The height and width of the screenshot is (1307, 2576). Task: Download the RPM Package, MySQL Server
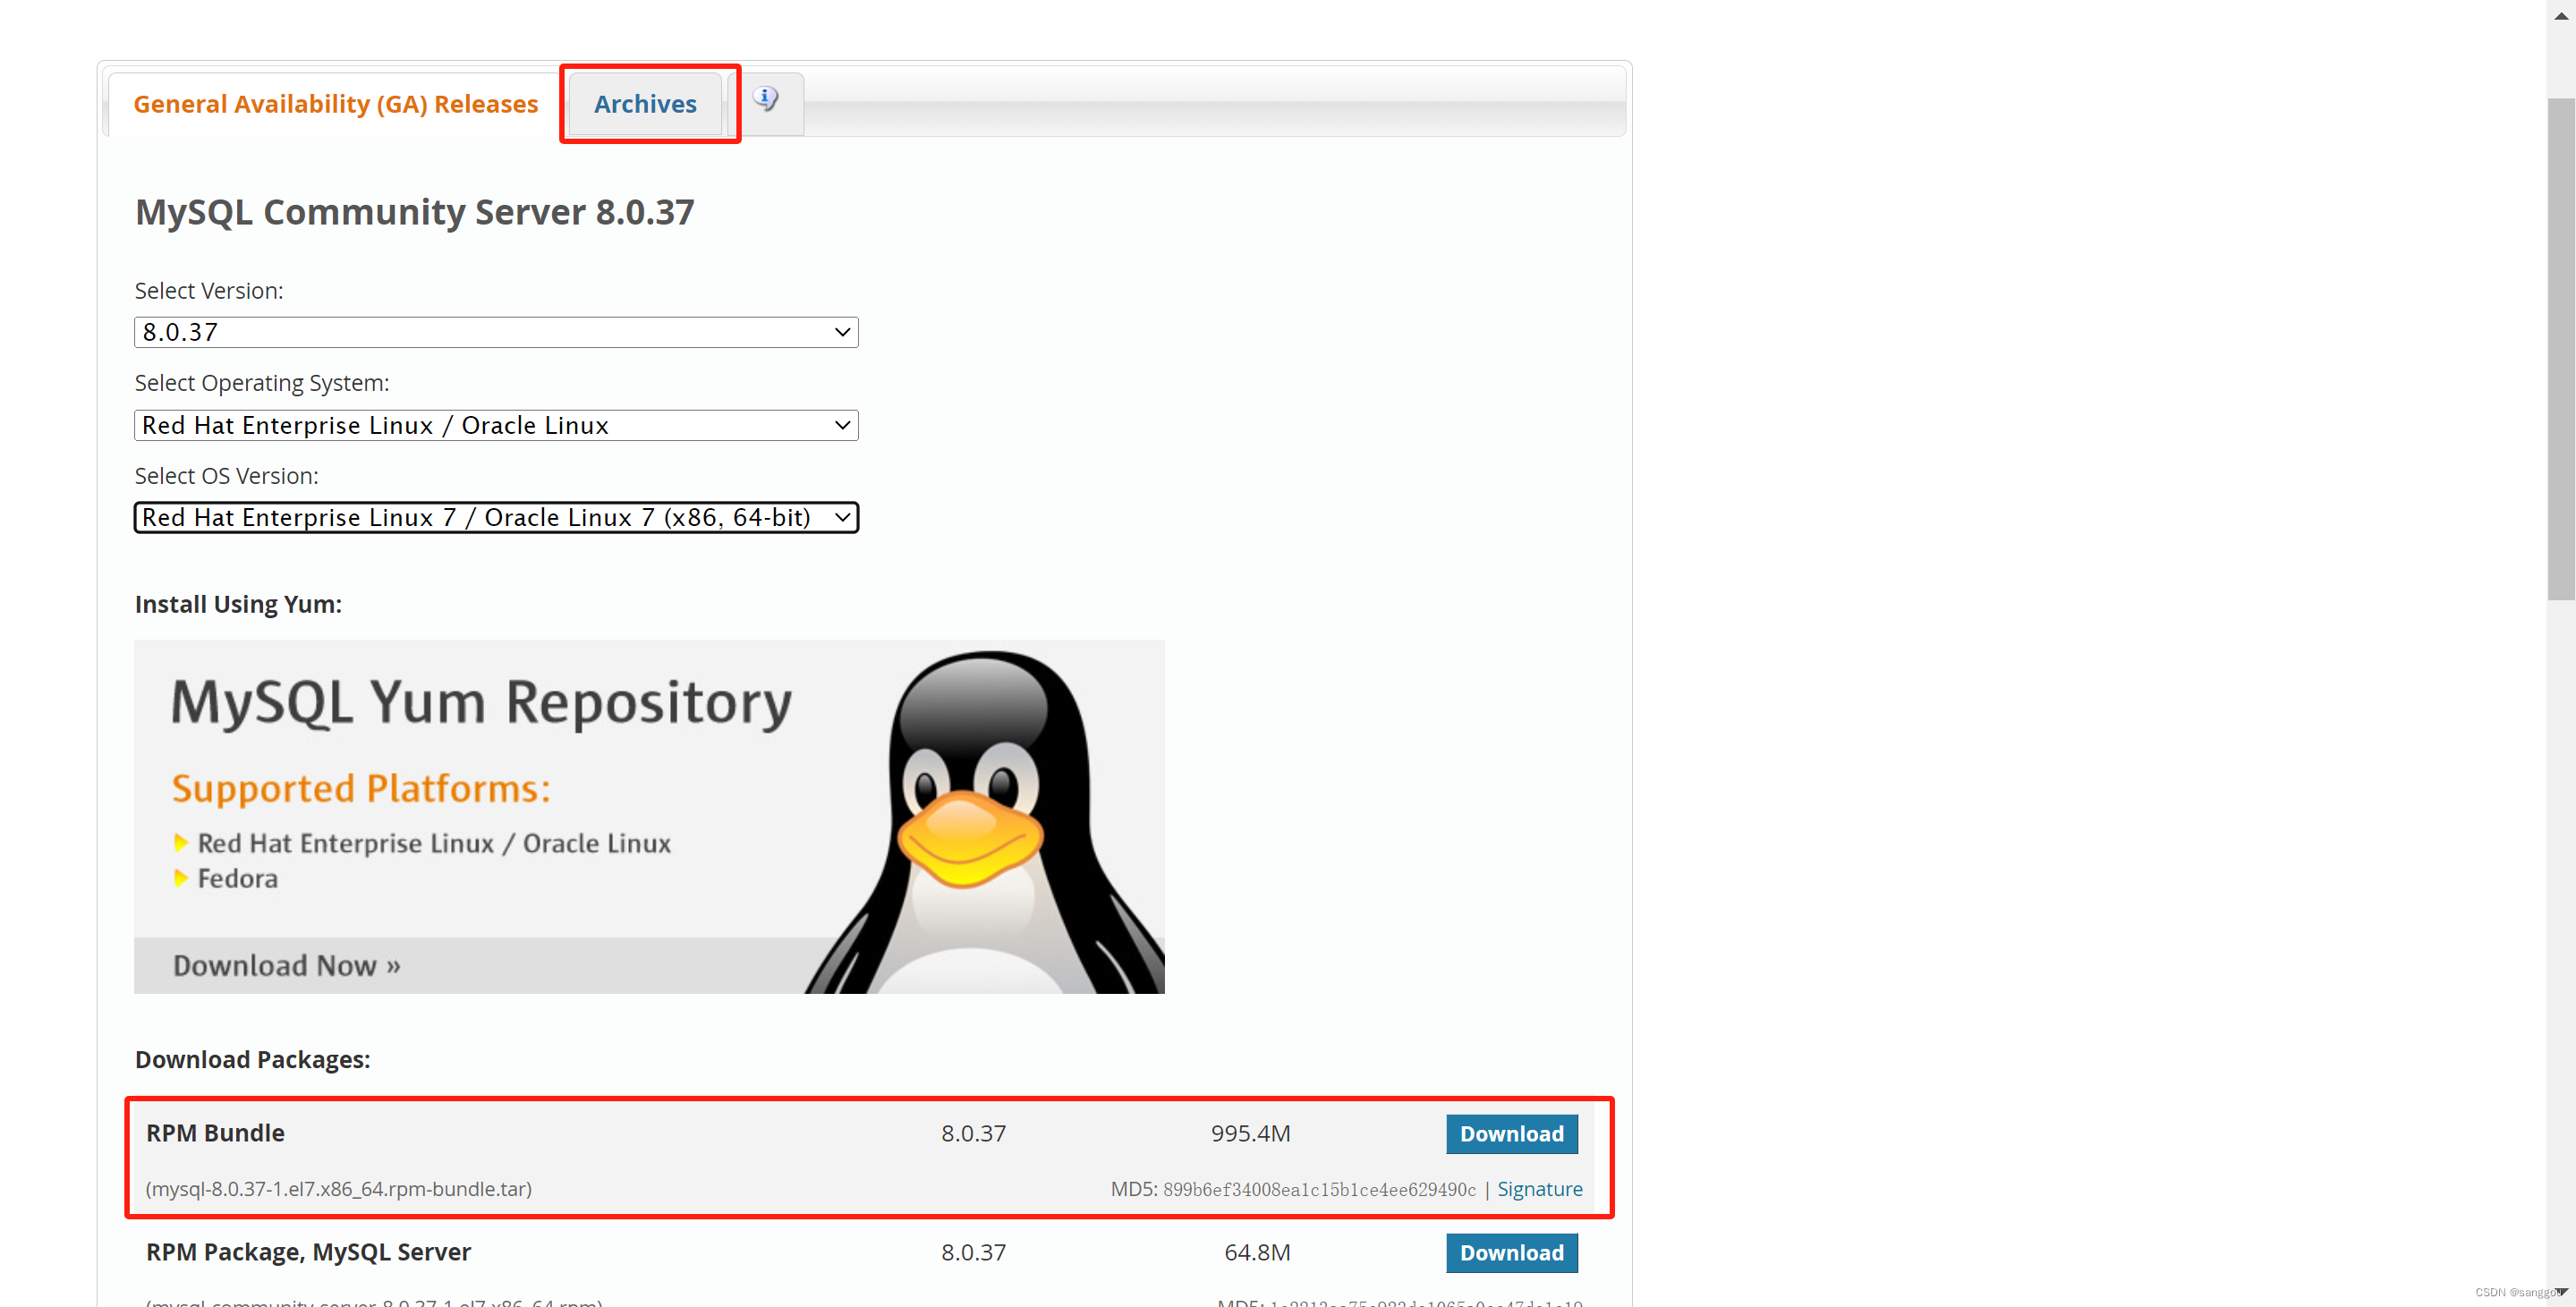coord(1511,1253)
